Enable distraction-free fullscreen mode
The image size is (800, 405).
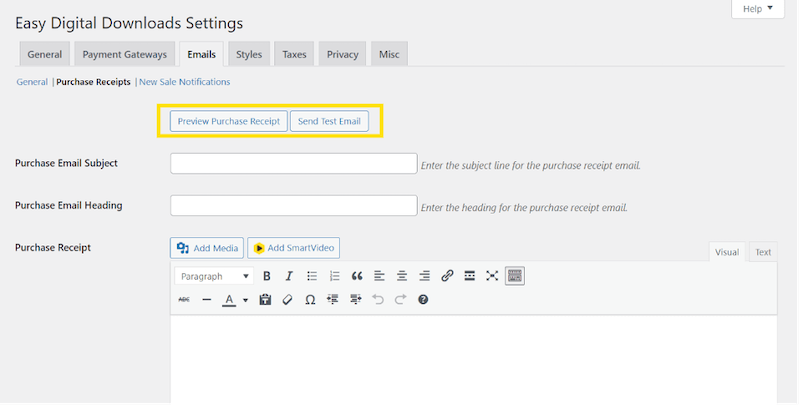(x=492, y=276)
